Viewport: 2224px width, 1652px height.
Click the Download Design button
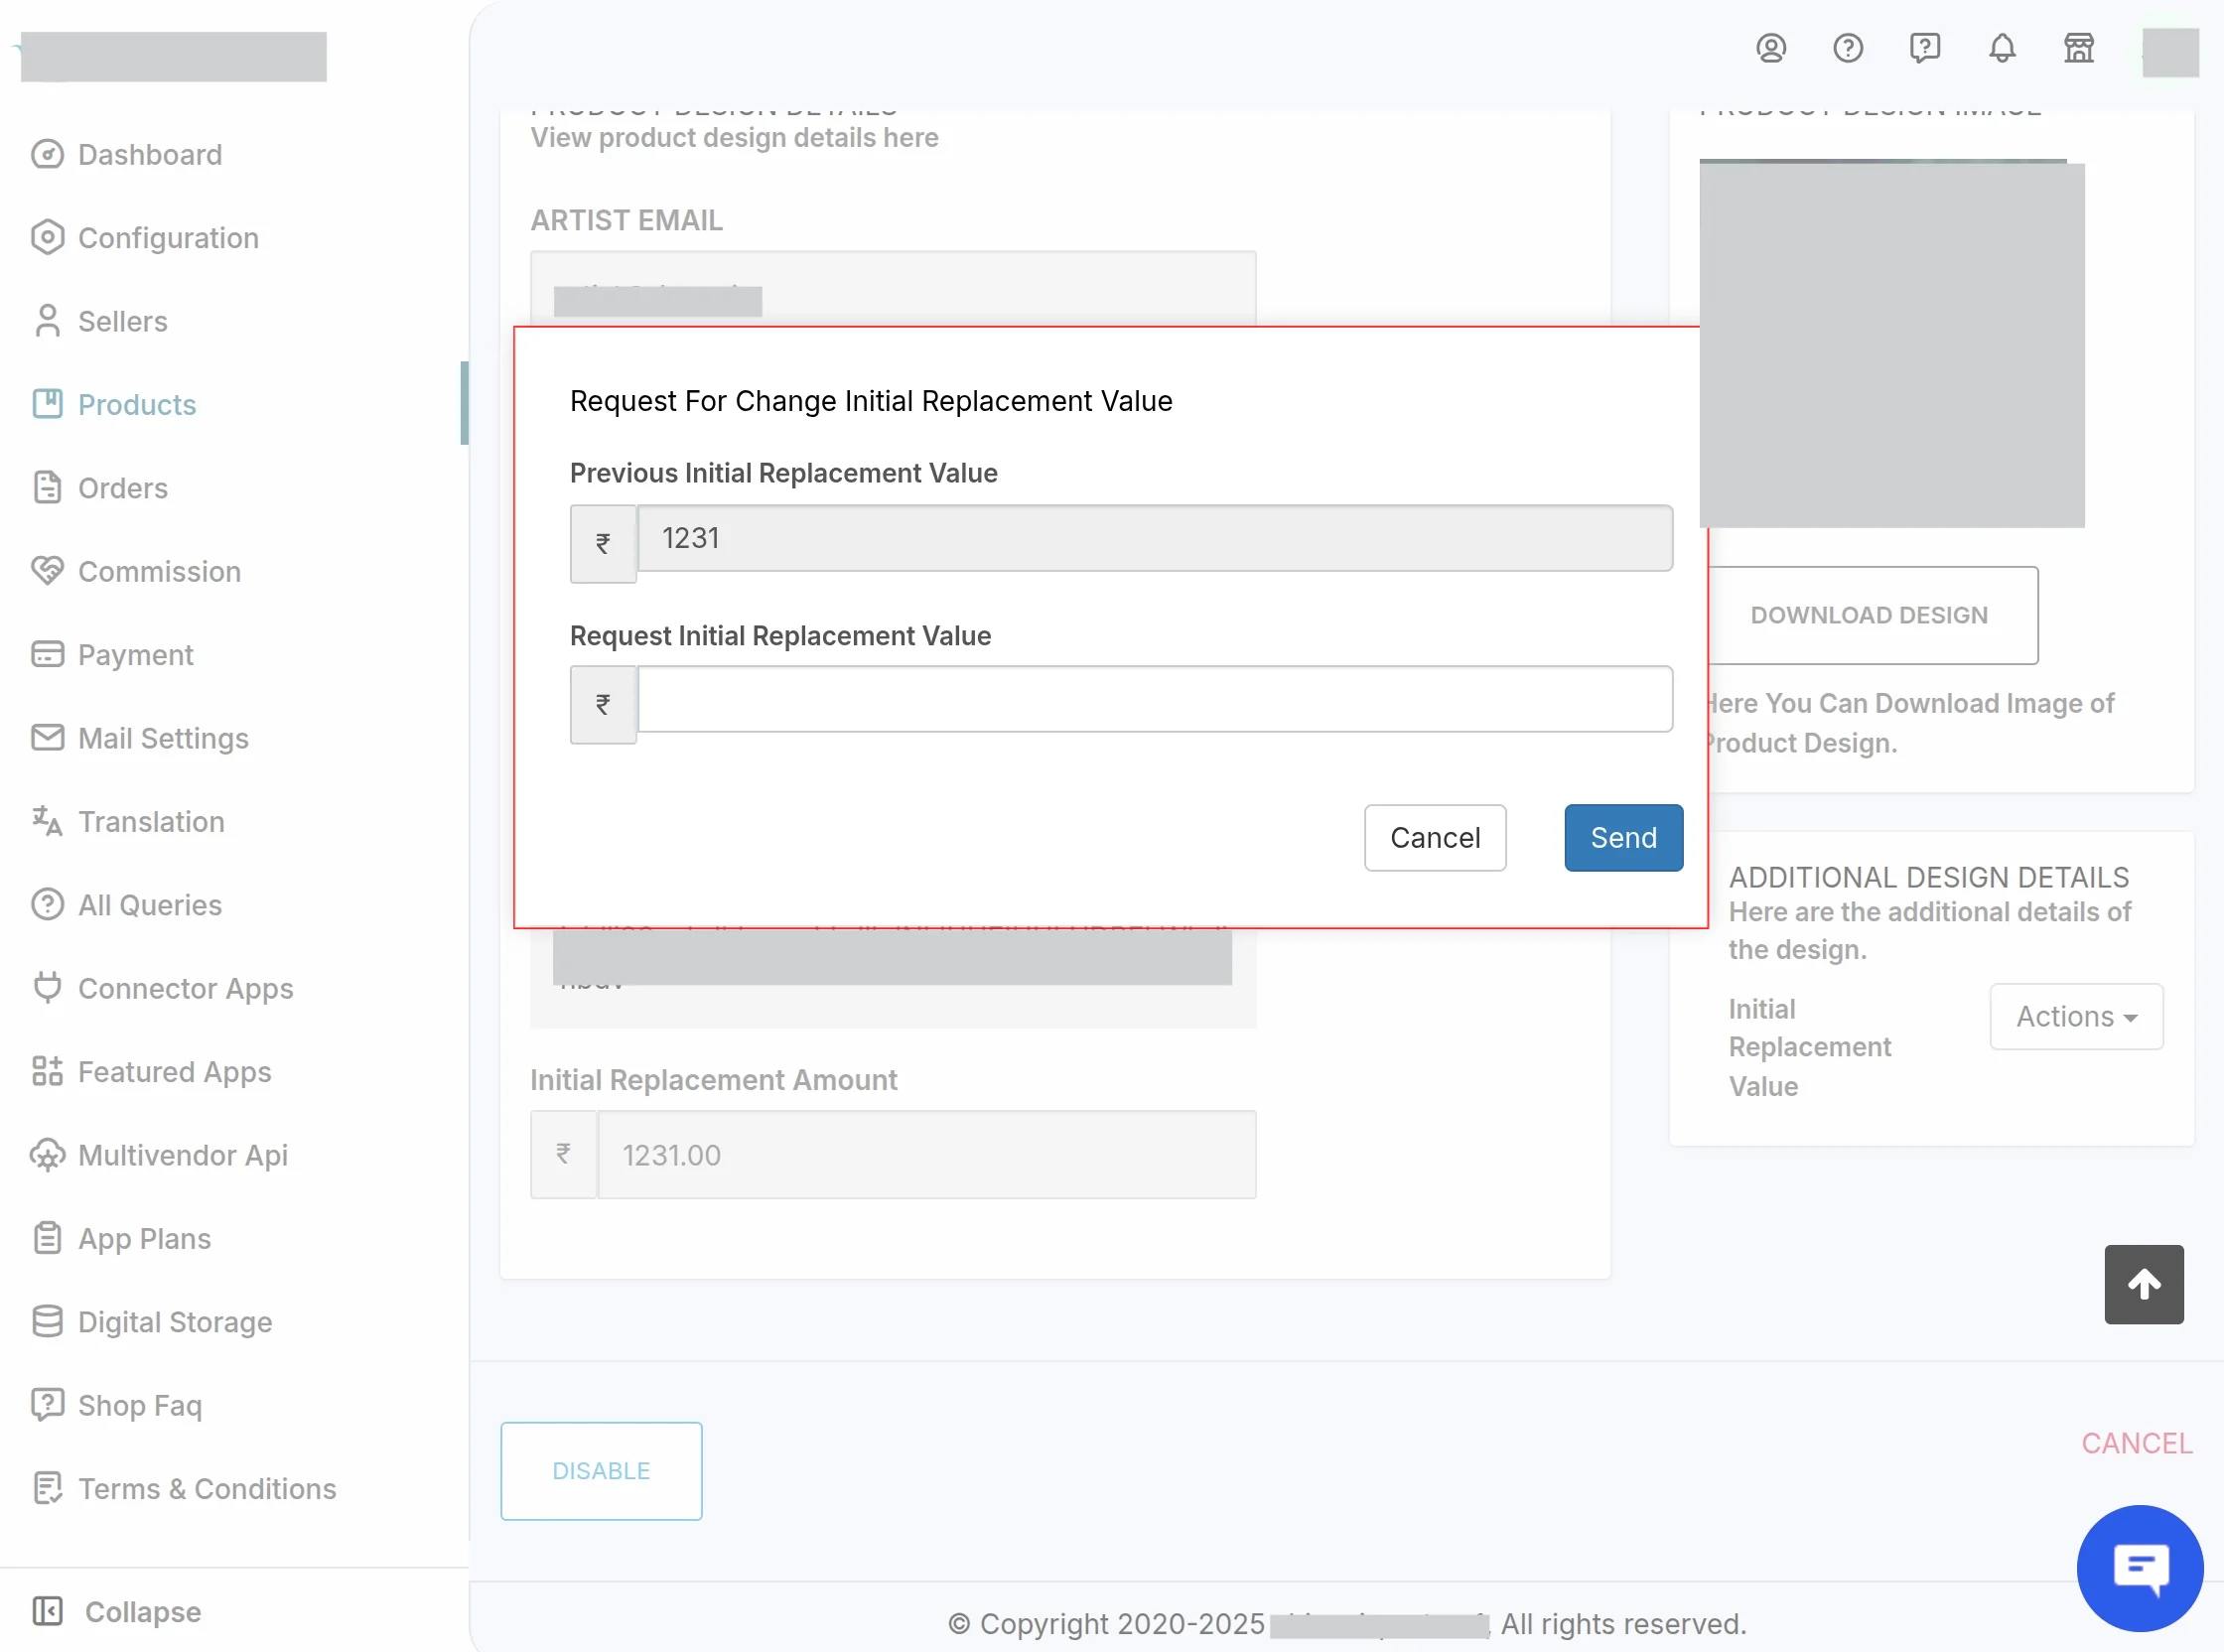point(1868,615)
